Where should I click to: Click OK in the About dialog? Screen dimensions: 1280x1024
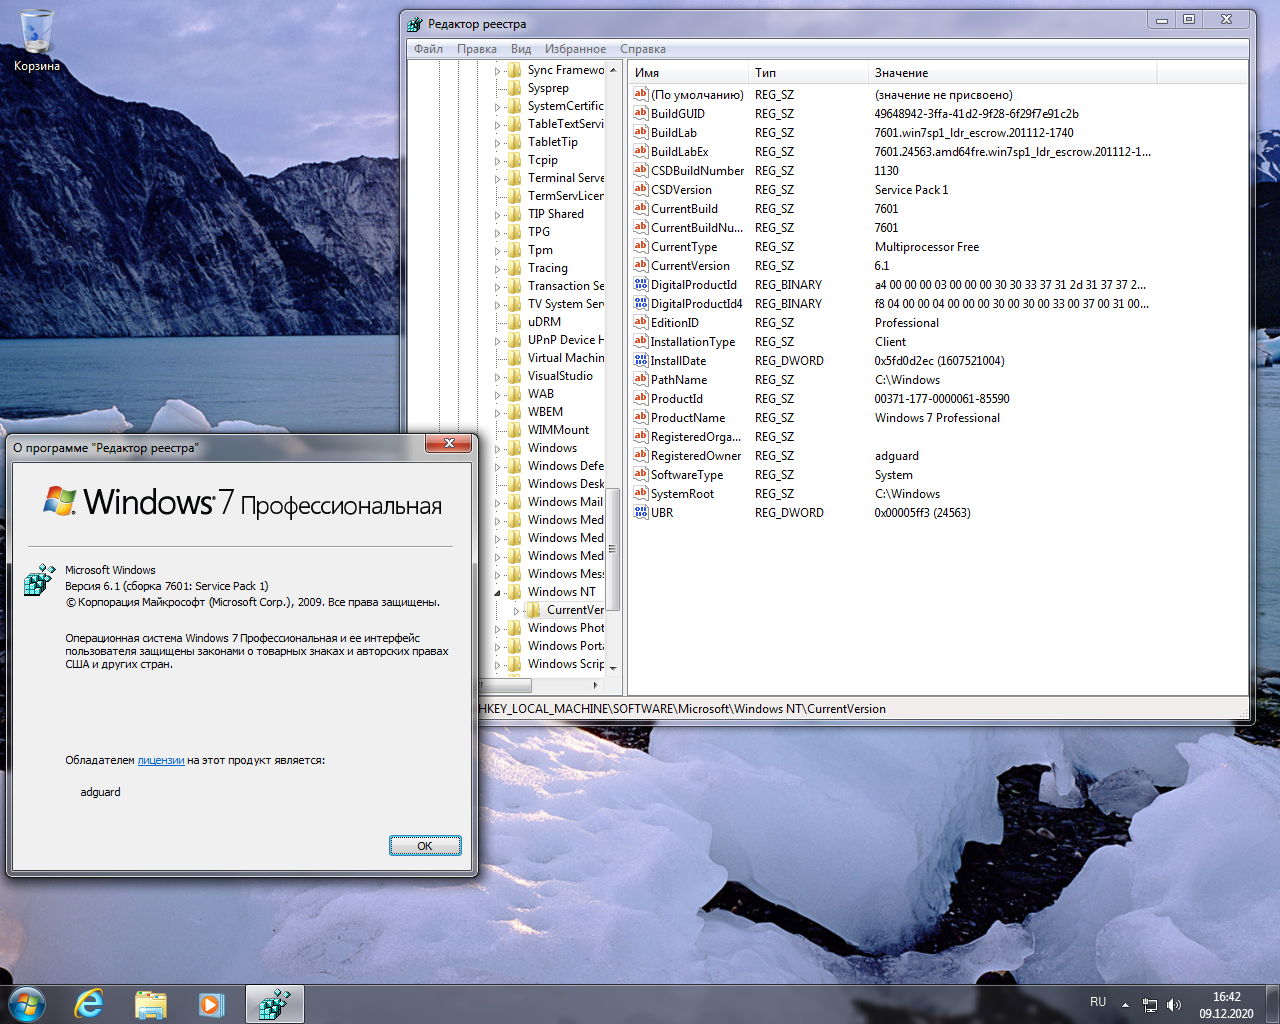425,846
